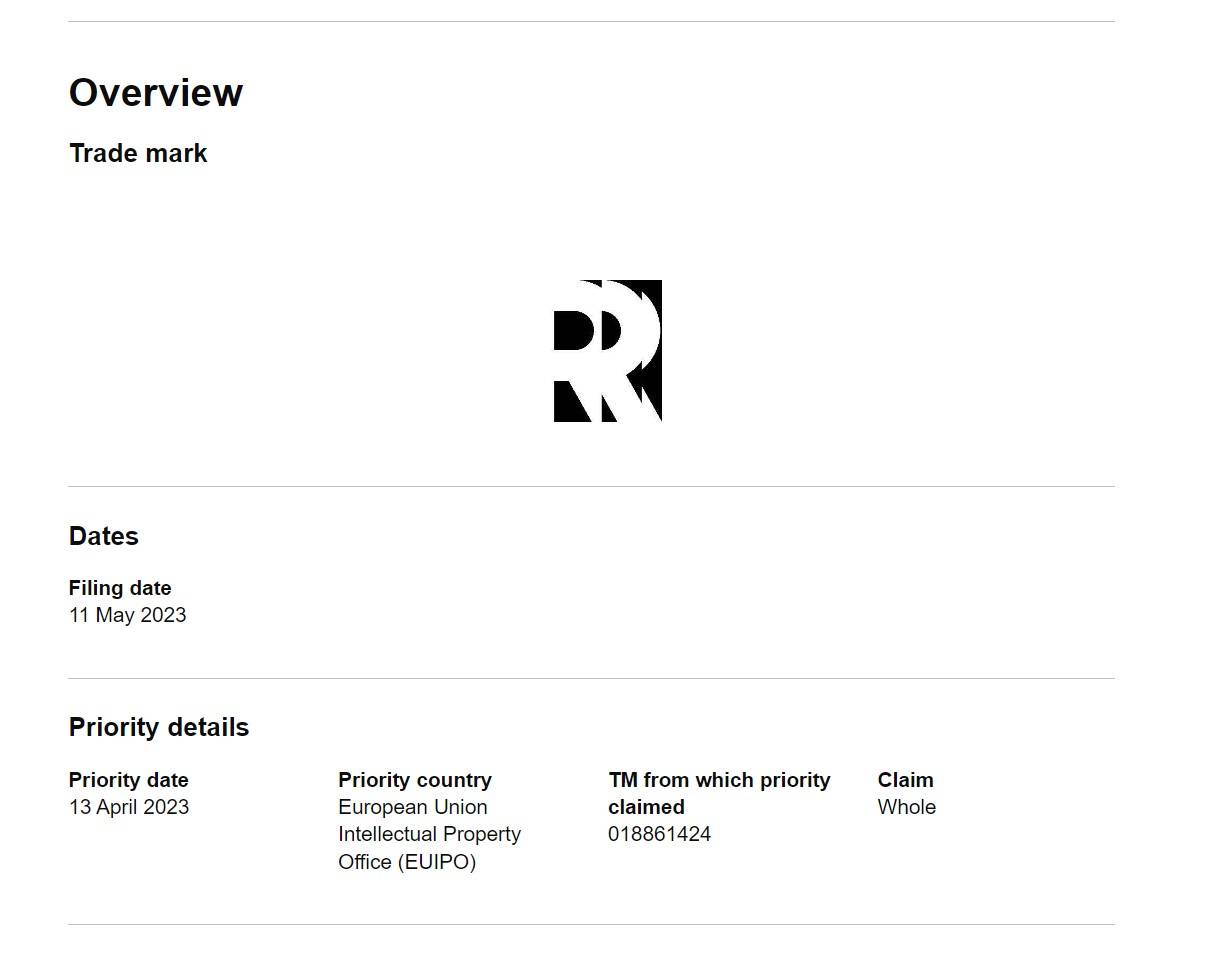Click the EUIPO abbreviation in parentheses
This screenshot has width=1218, height=968.
click(x=437, y=862)
